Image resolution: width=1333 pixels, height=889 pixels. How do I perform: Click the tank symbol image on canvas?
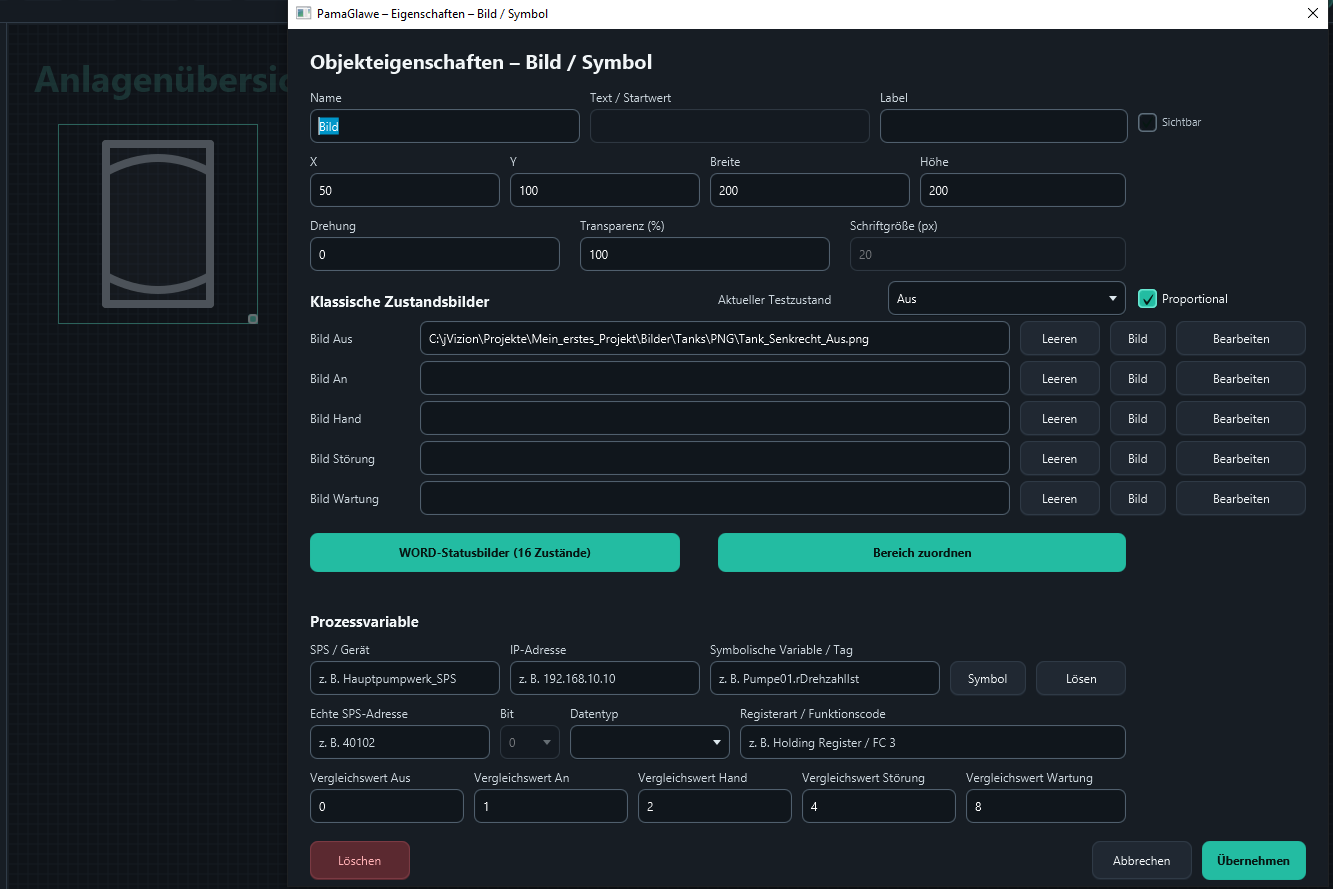coord(158,224)
